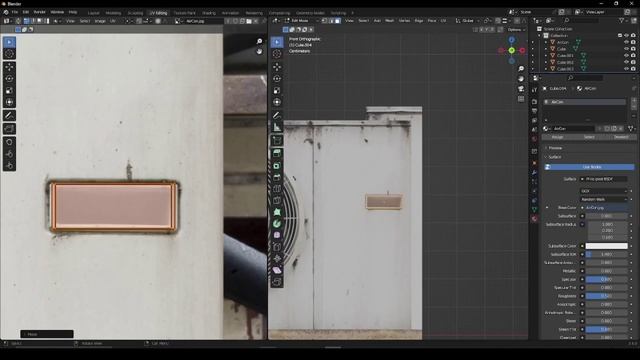Select the Annotate tool in UV editor toolbar
This screenshot has width=640, height=360.
point(9,116)
